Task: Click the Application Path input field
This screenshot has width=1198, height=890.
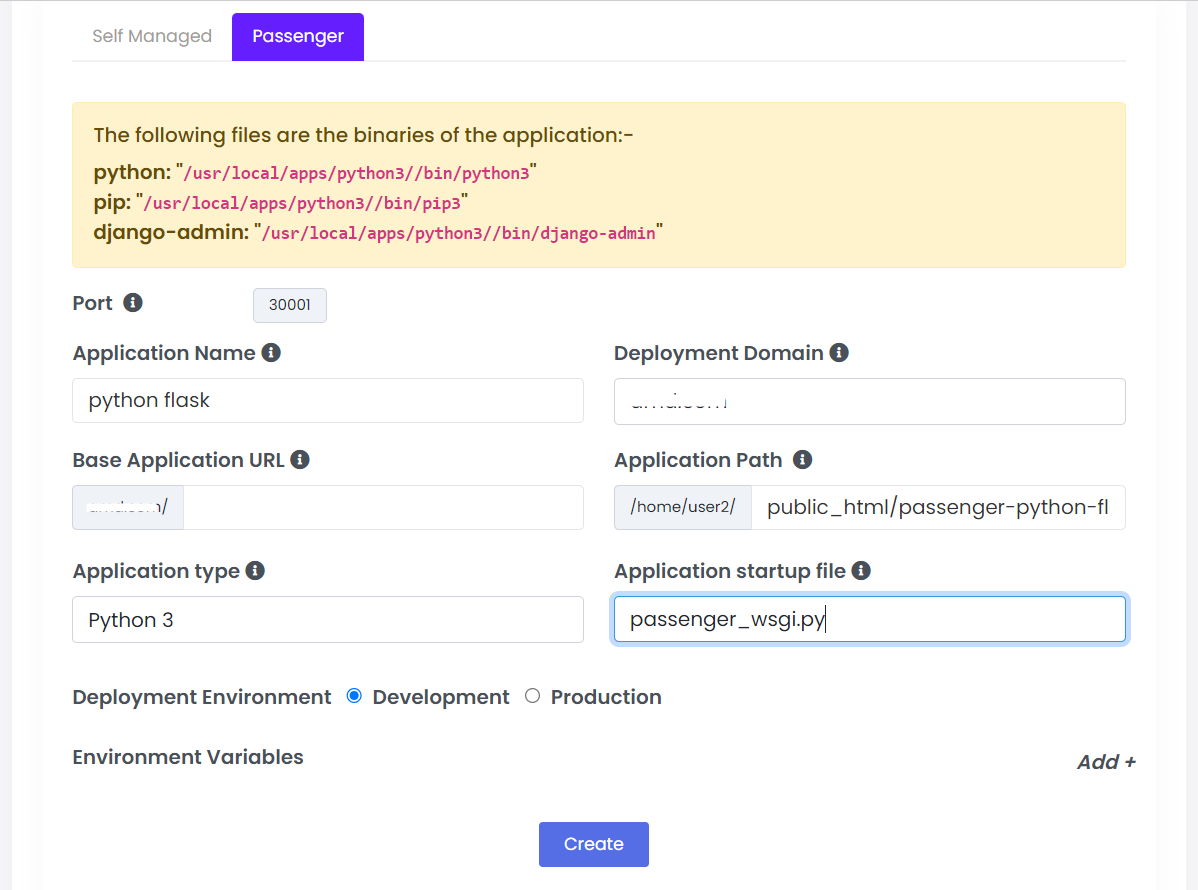Action: [937, 508]
